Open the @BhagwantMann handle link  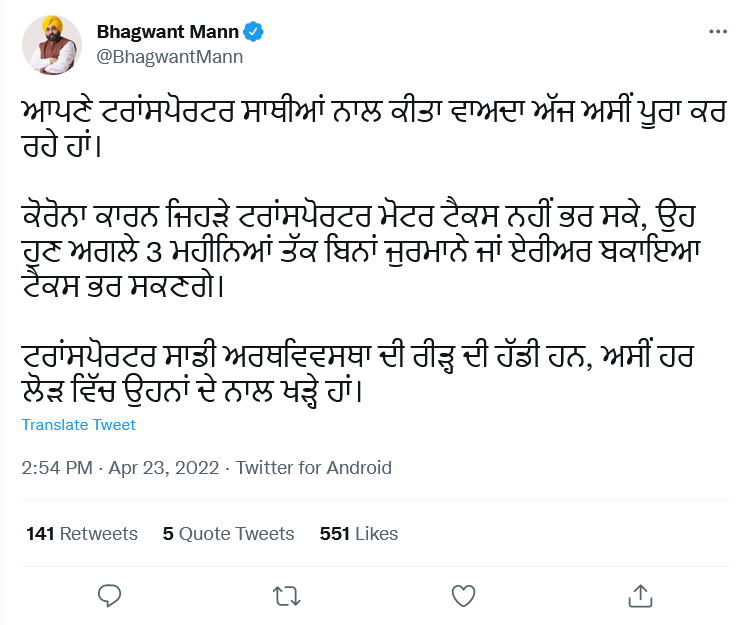[169, 56]
